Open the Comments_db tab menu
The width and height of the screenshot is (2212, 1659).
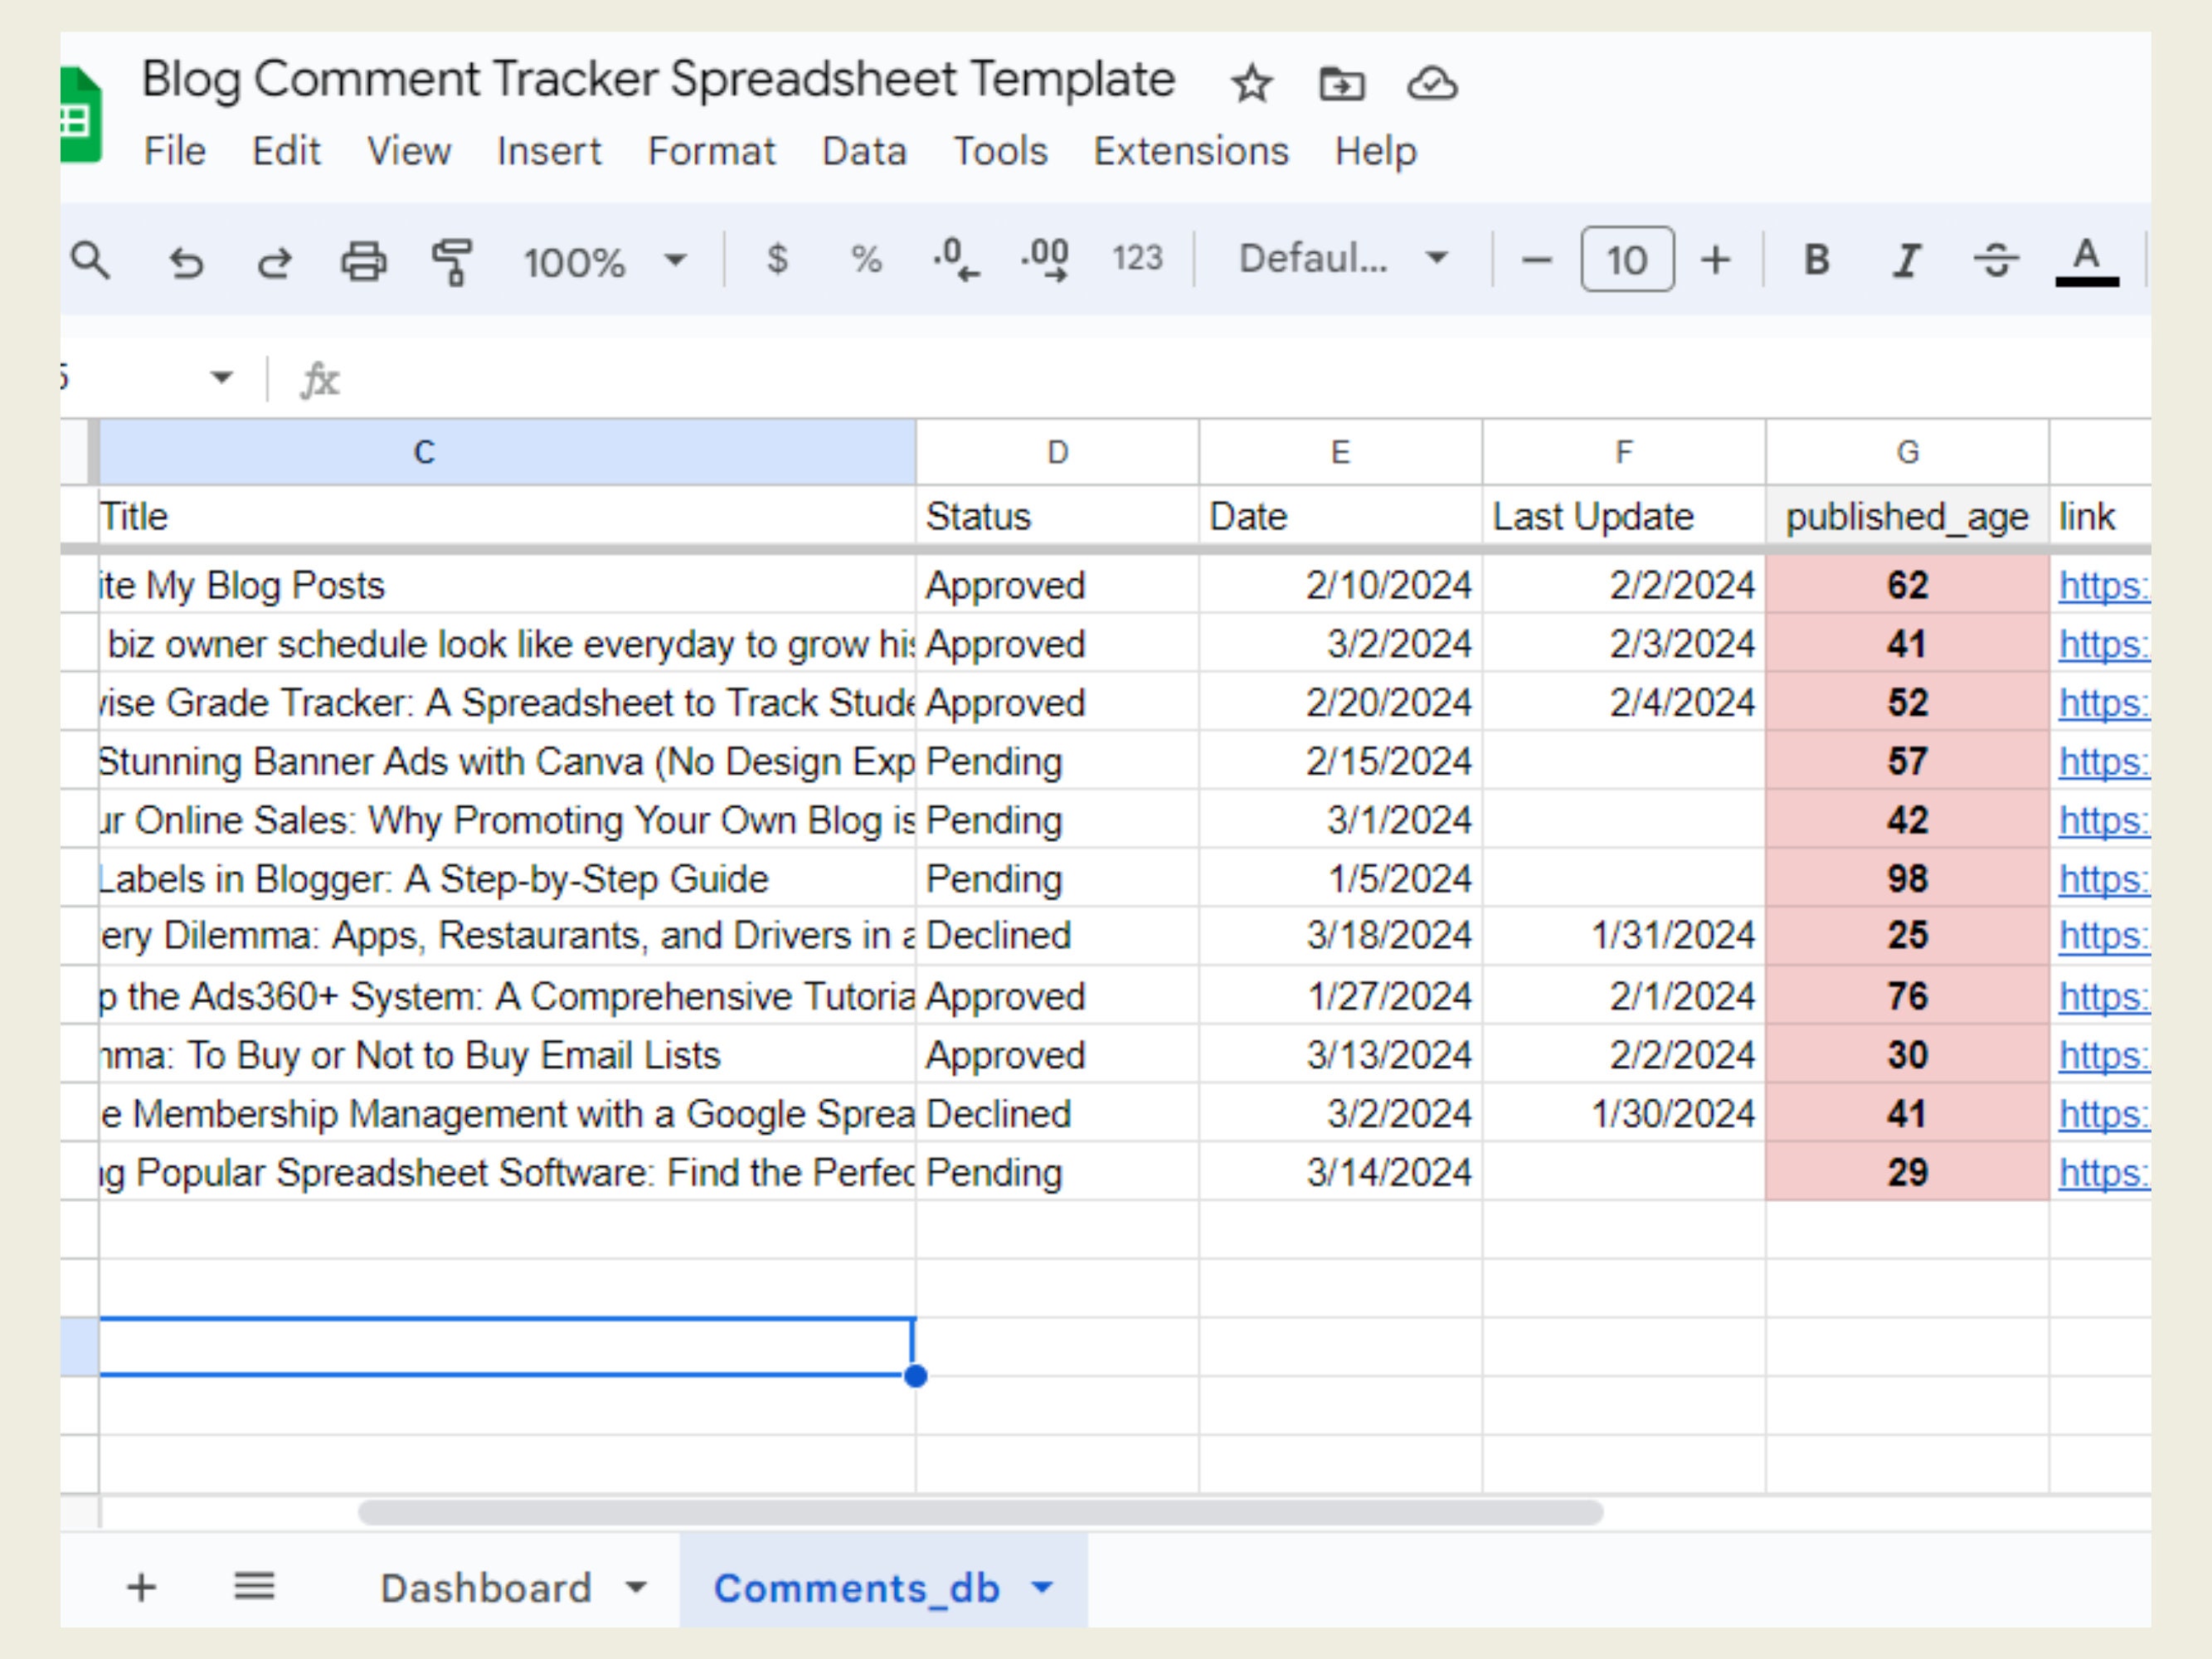pyautogui.click(x=1044, y=1587)
